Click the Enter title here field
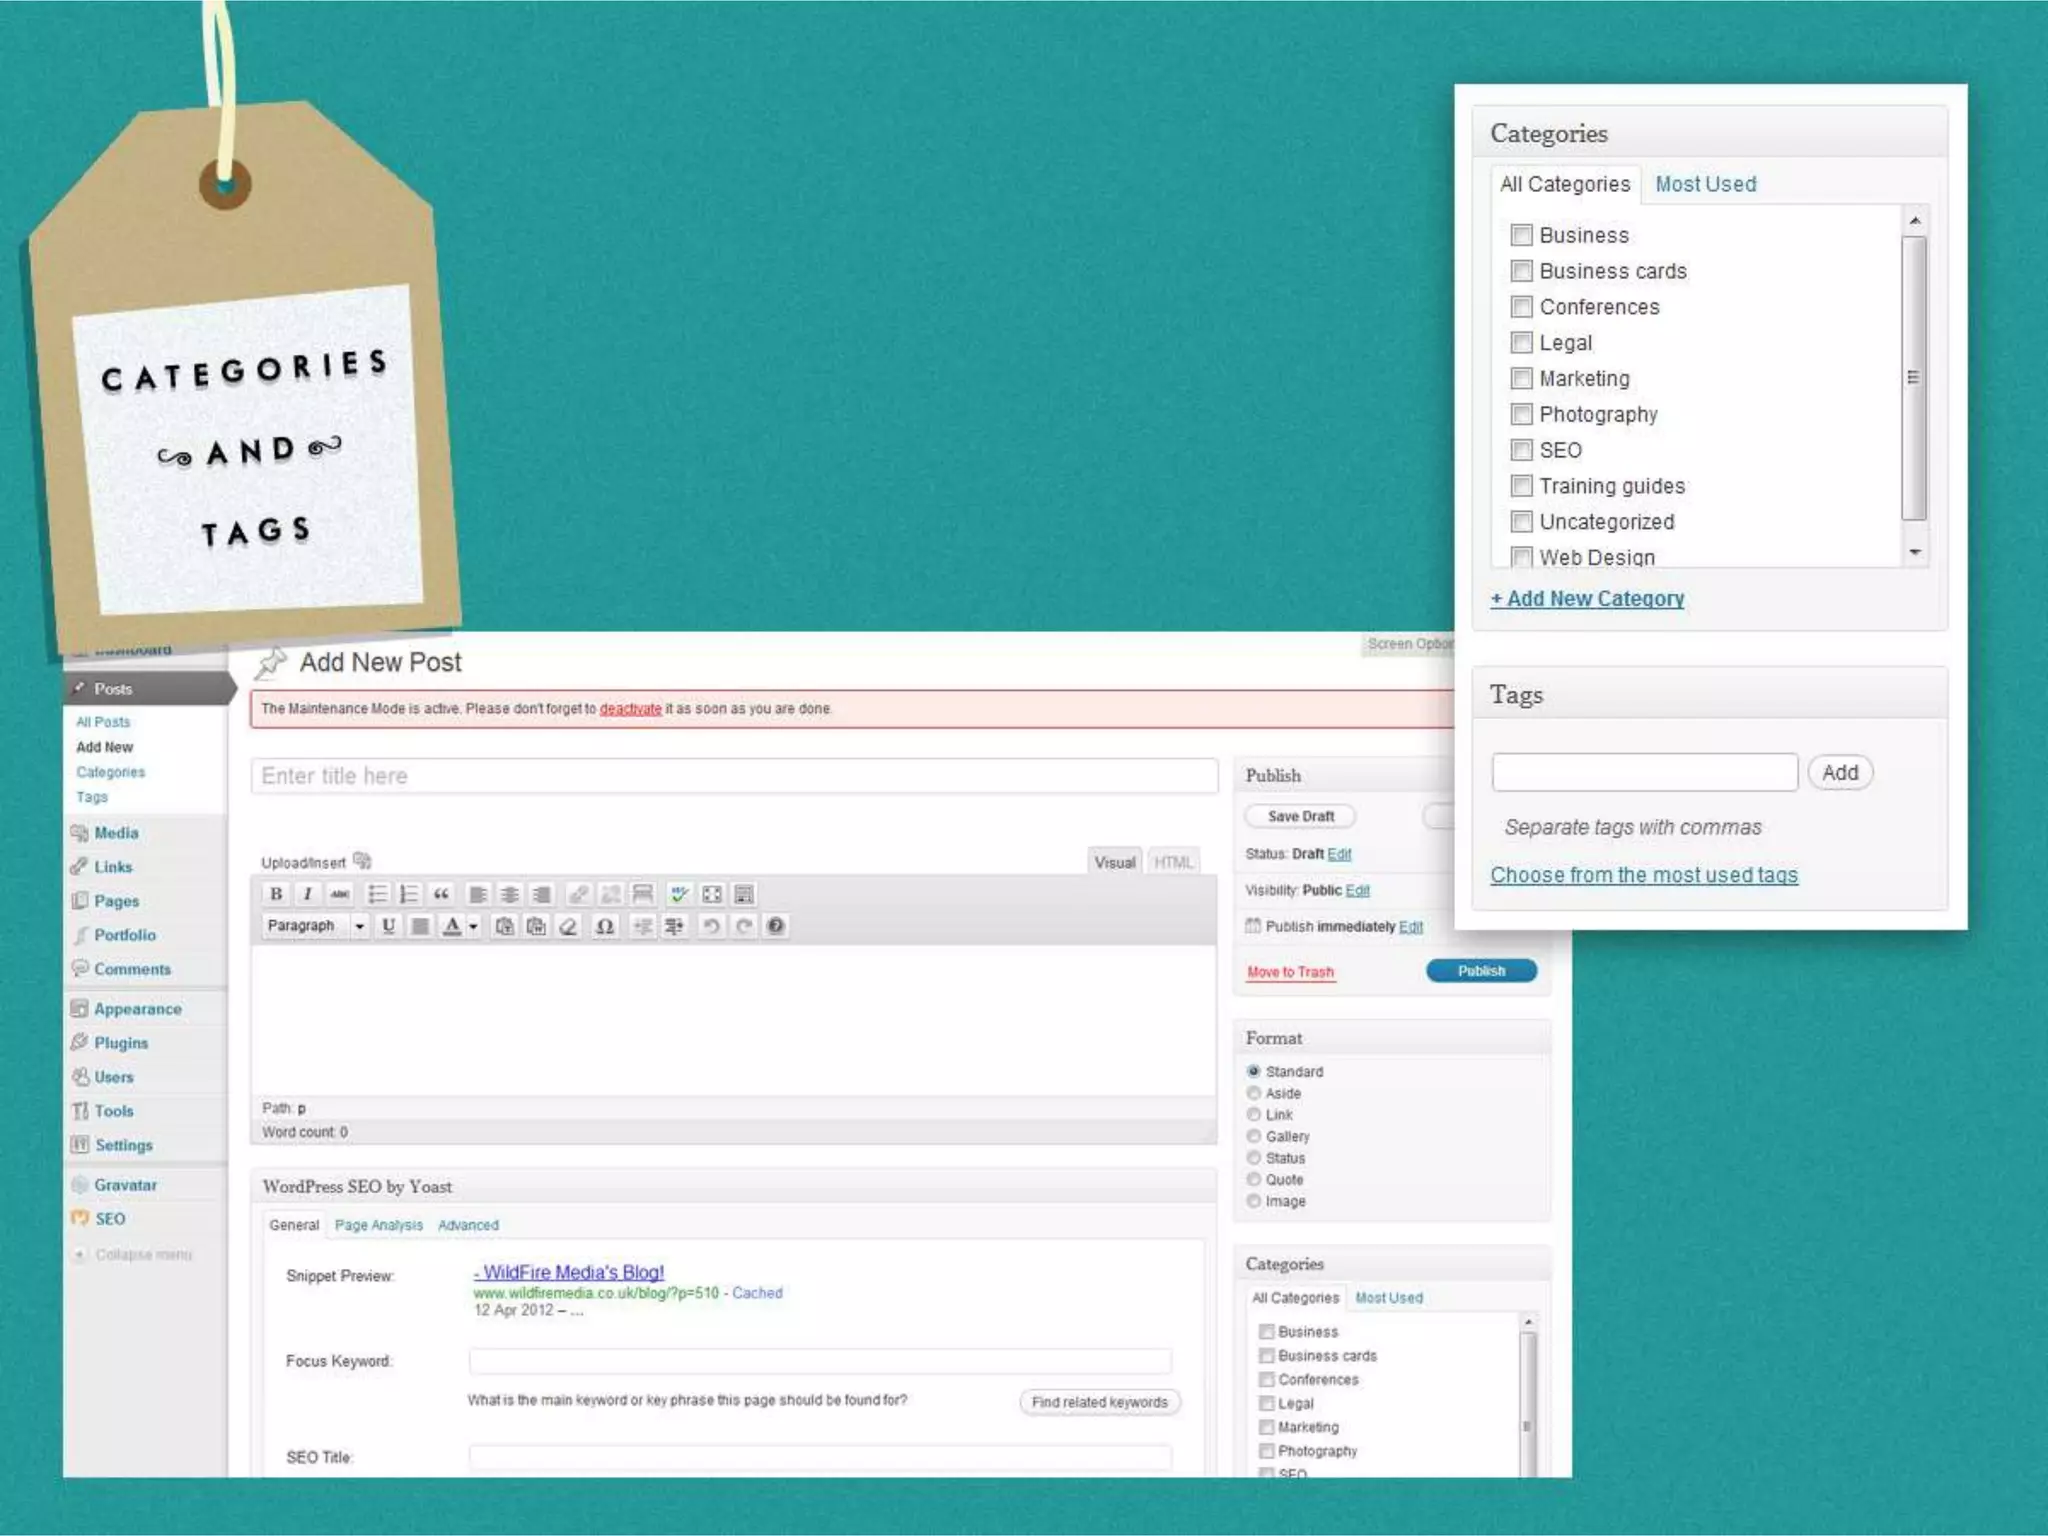The image size is (2048, 1536). point(734,776)
